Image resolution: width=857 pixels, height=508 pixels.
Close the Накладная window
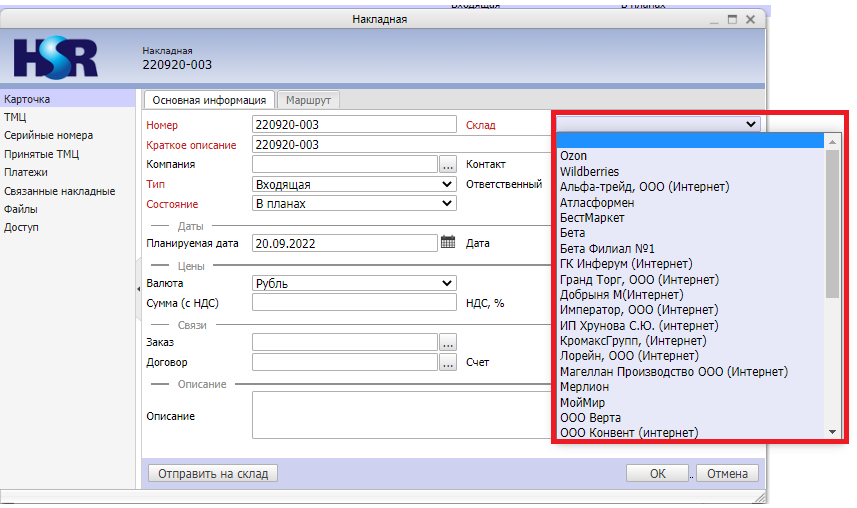tap(750, 19)
